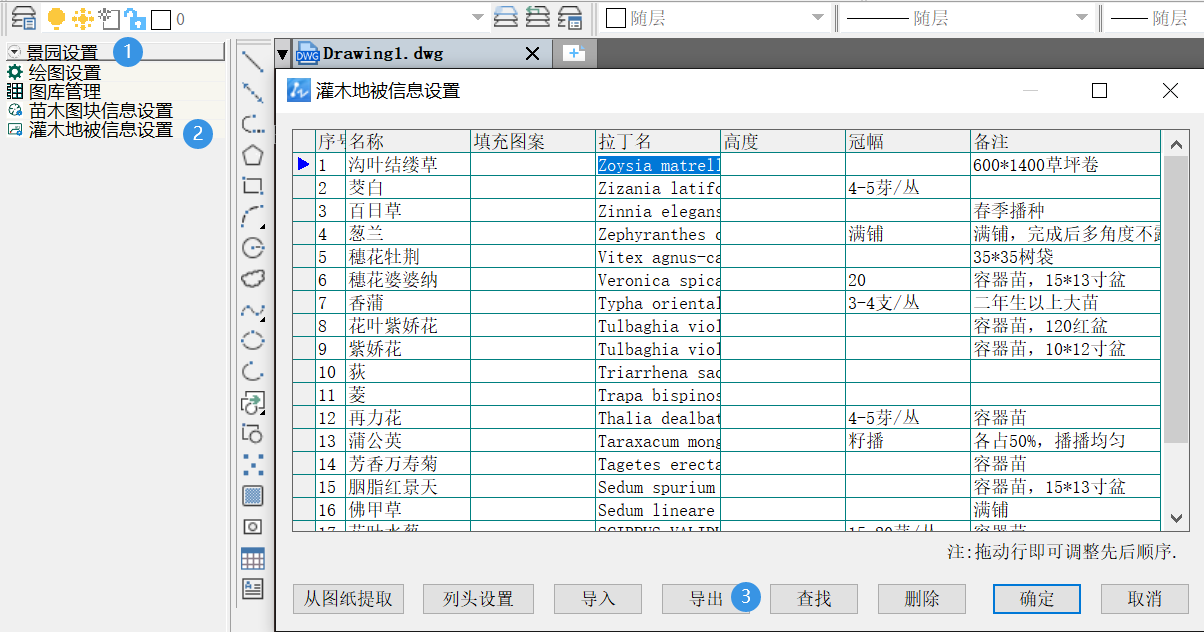The width and height of the screenshot is (1204, 632).
Task: Open the document tab list arrow
Action: (x=283, y=54)
